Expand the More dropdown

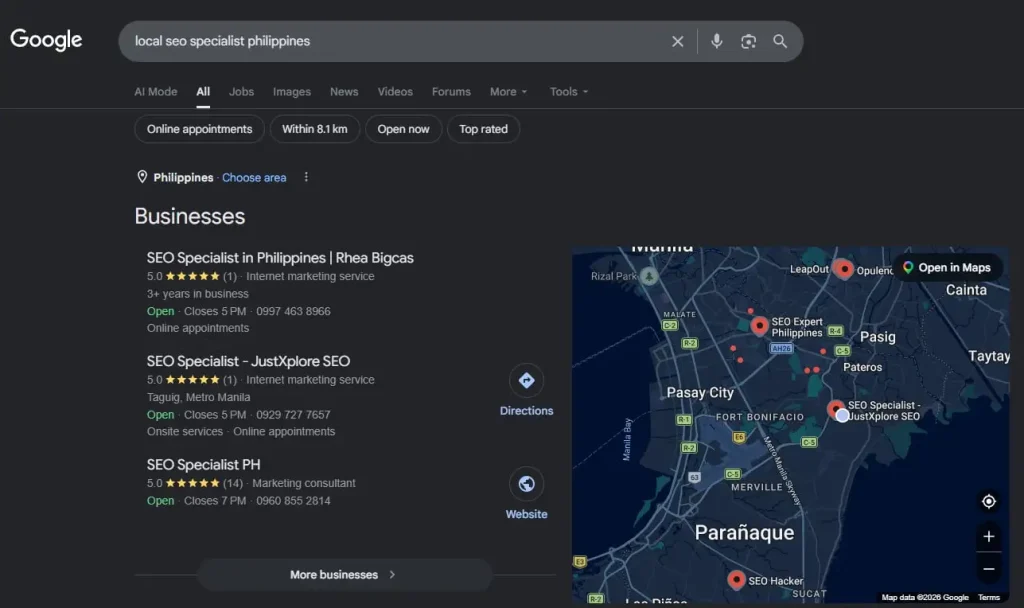(508, 92)
